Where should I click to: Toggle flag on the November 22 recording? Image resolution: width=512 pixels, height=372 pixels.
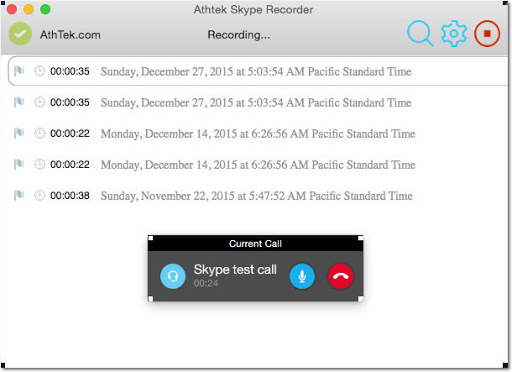19,195
